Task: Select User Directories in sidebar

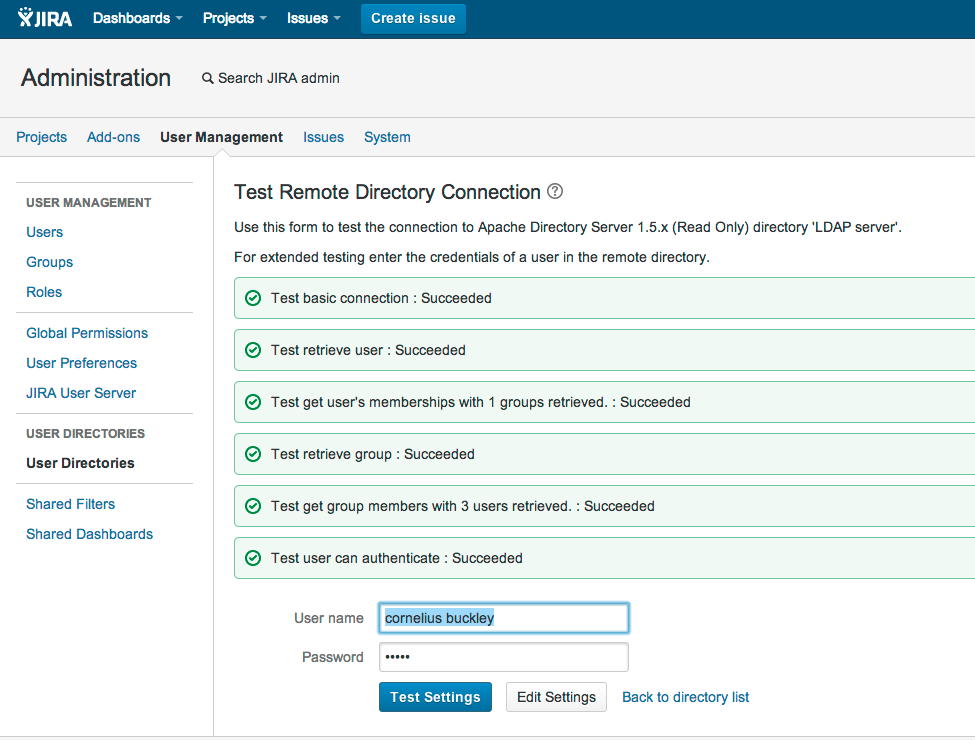Action: 80,463
